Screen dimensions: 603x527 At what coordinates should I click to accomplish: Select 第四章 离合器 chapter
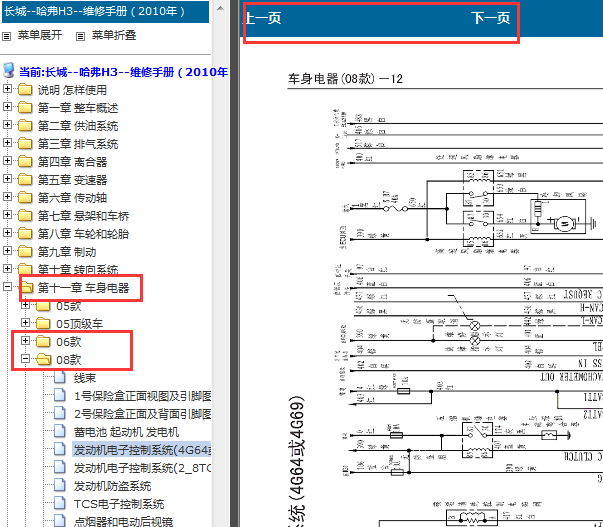72,162
